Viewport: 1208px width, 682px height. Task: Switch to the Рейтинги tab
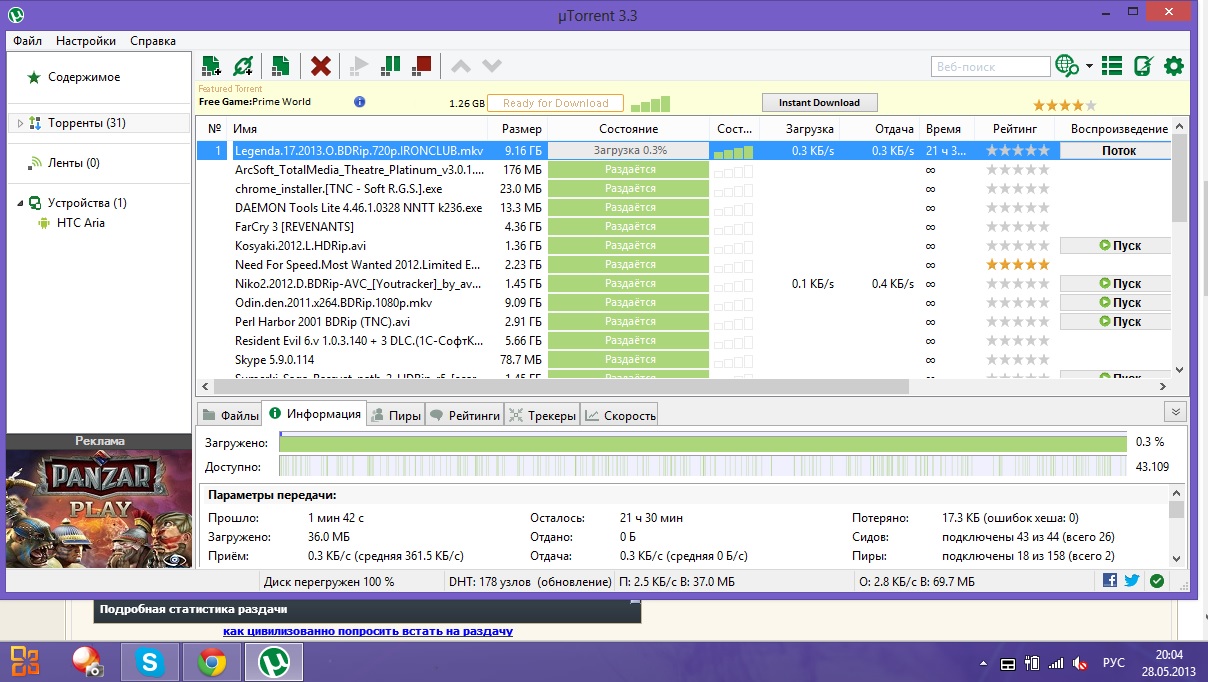(x=464, y=415)
